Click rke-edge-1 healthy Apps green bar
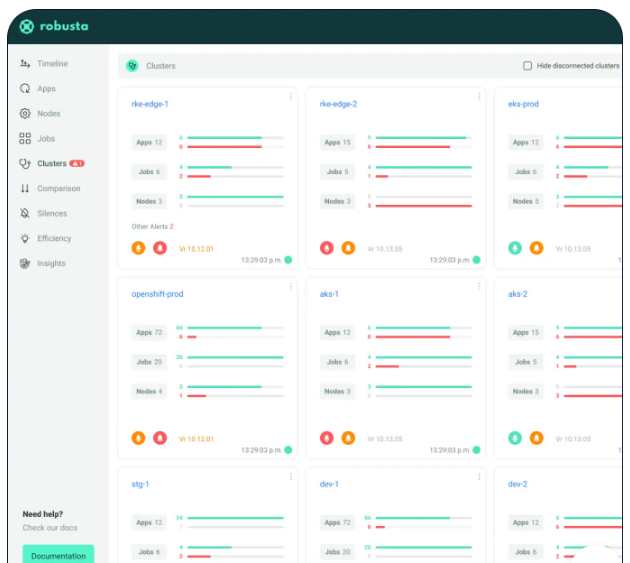 [x=225, y=138]
